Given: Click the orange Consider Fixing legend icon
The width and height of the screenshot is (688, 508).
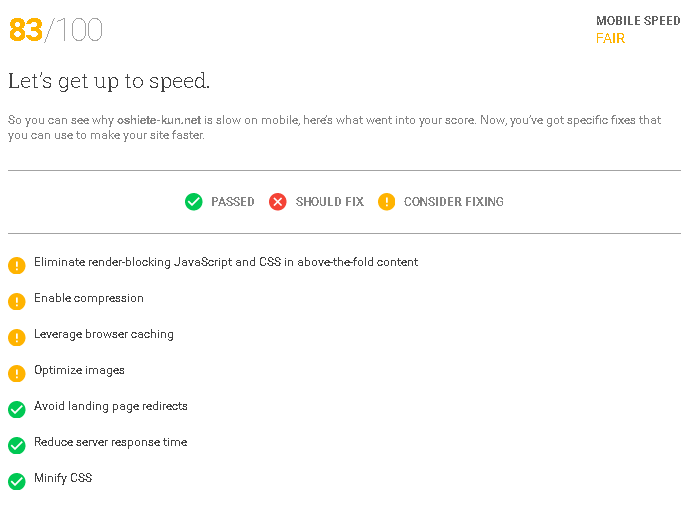Looking at the screenshot, I should (x=387, y=202).
